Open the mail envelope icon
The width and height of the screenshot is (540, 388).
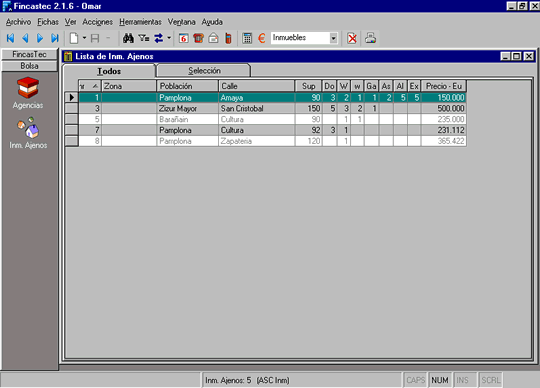pyautogui.click(x=214, y=38)
